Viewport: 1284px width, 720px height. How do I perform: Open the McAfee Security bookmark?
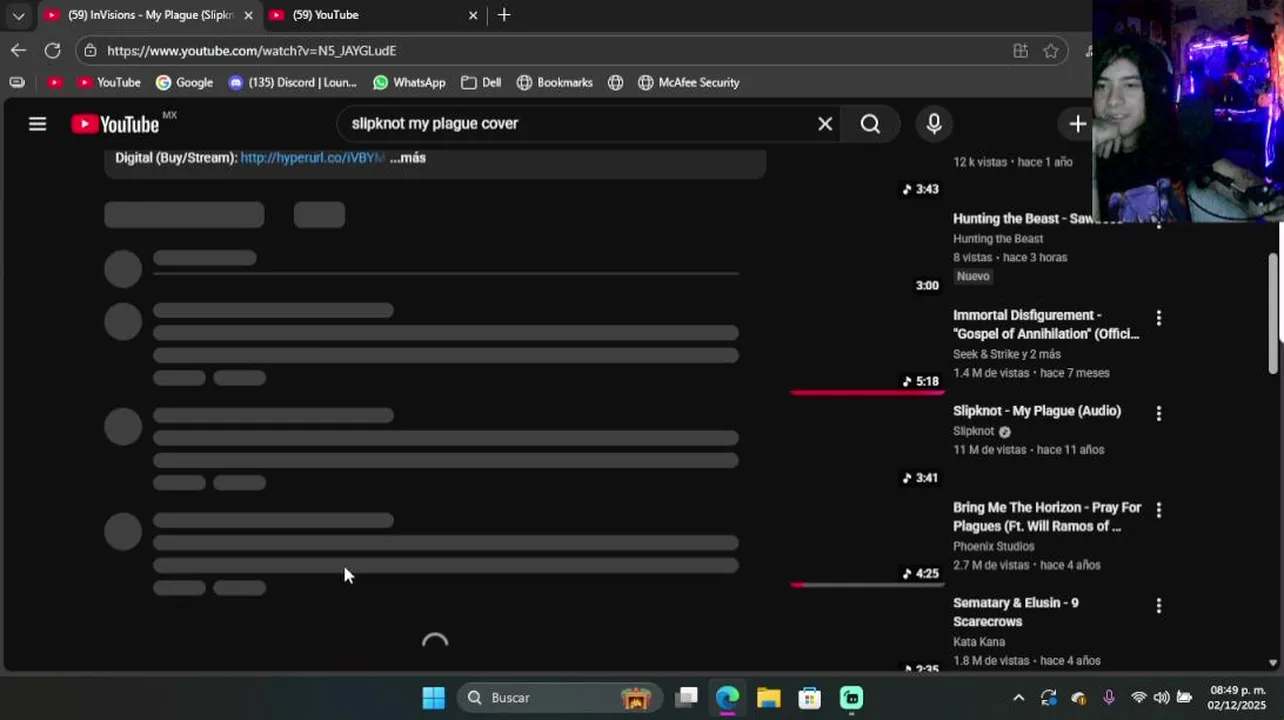(689, 82)
